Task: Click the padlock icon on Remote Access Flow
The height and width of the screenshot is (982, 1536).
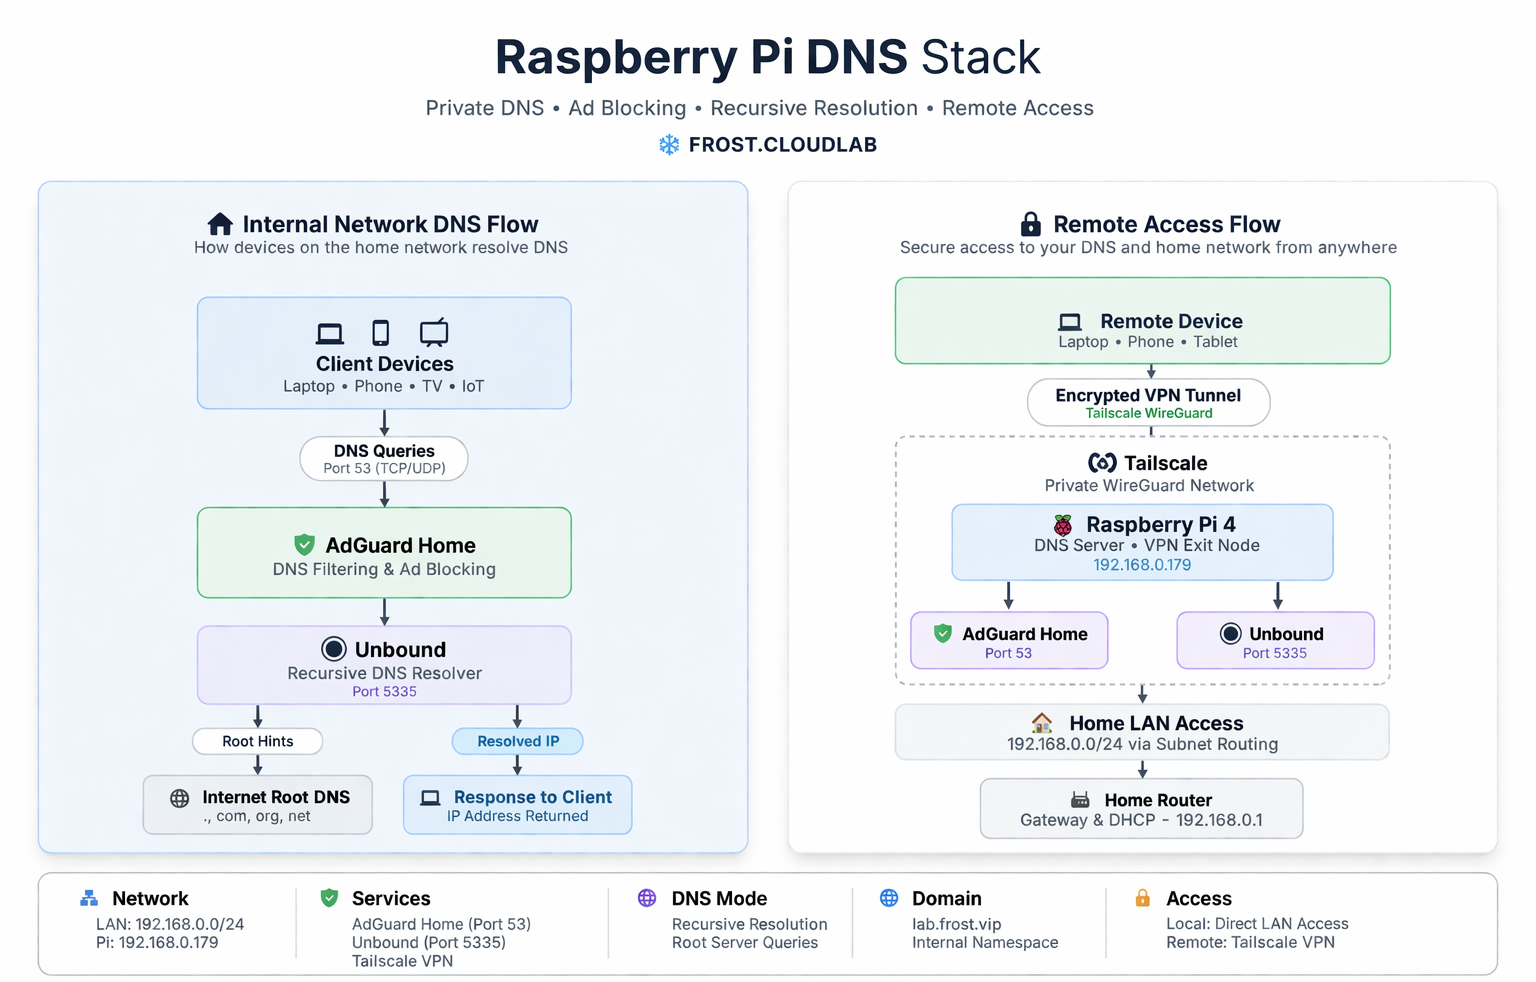Action: pos(1029,223)
